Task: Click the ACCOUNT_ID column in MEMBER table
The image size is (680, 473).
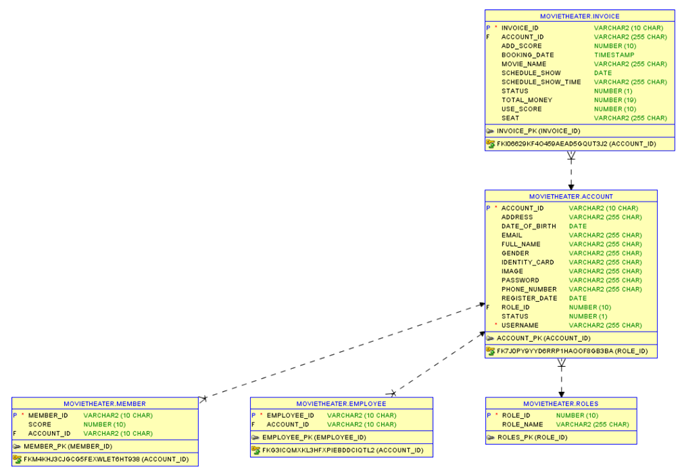Action: point(49,434)
